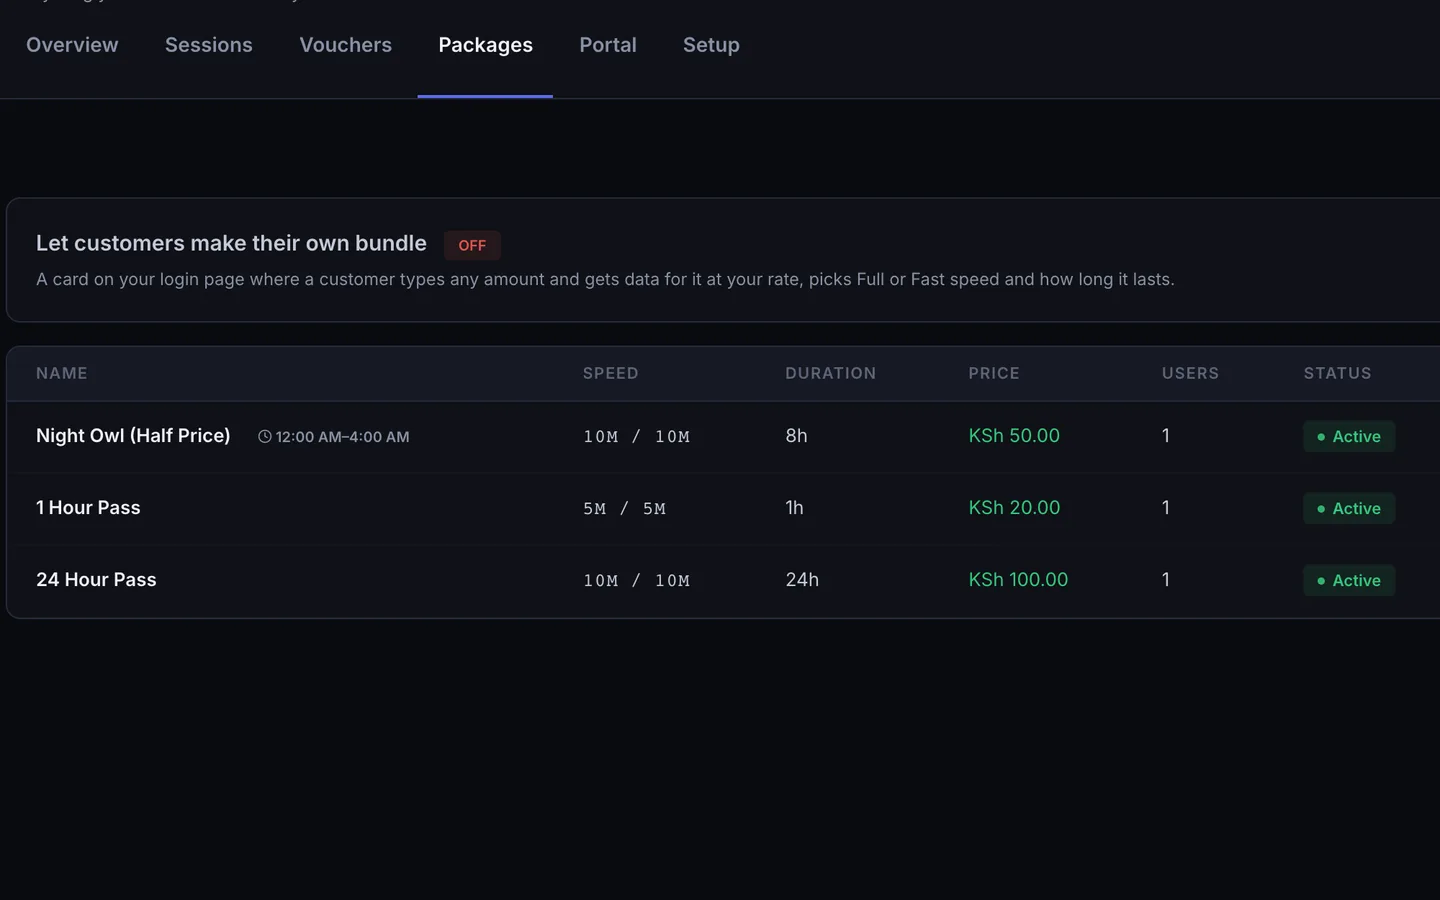Click the USERS column header

point(1190,373)
